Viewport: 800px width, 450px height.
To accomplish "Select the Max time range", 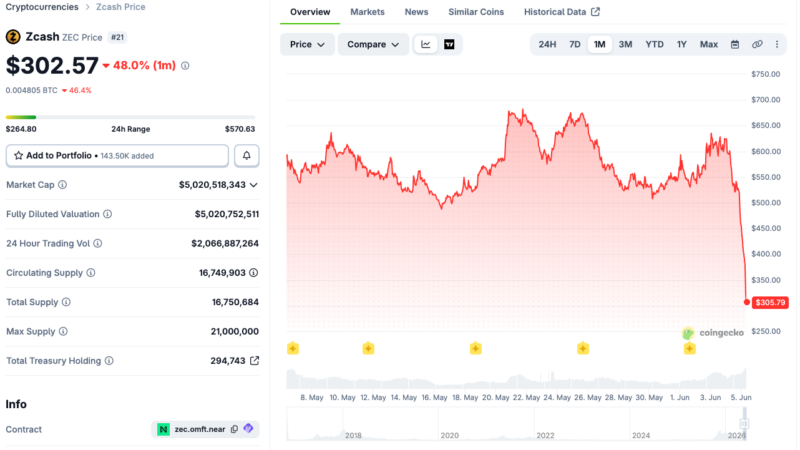I will [x=709, y=44].
